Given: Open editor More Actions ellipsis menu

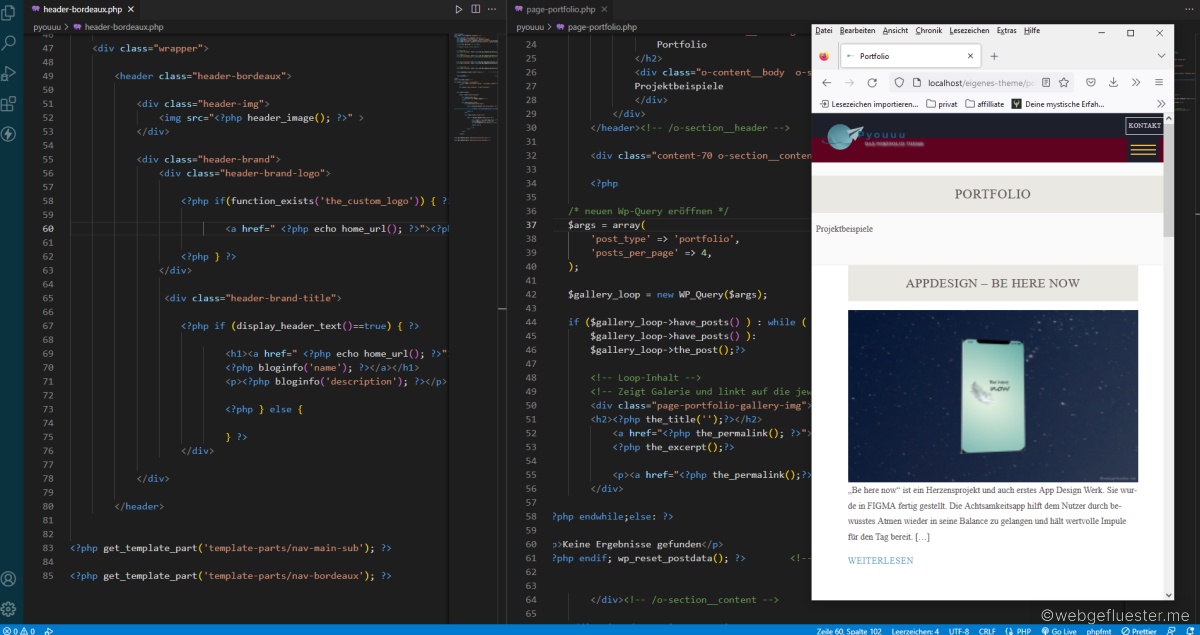Looking at the screenshot, I should coord(494,9).
